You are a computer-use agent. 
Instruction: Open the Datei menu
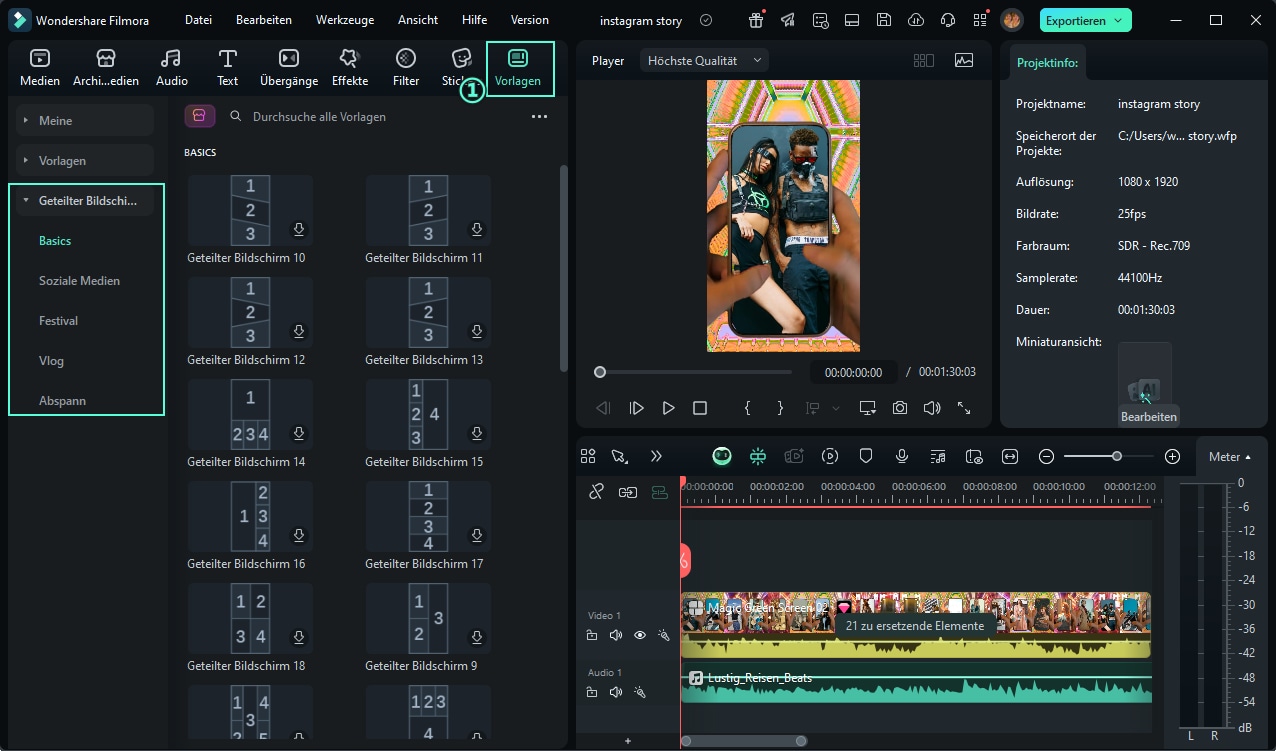[x=199, y=20]
